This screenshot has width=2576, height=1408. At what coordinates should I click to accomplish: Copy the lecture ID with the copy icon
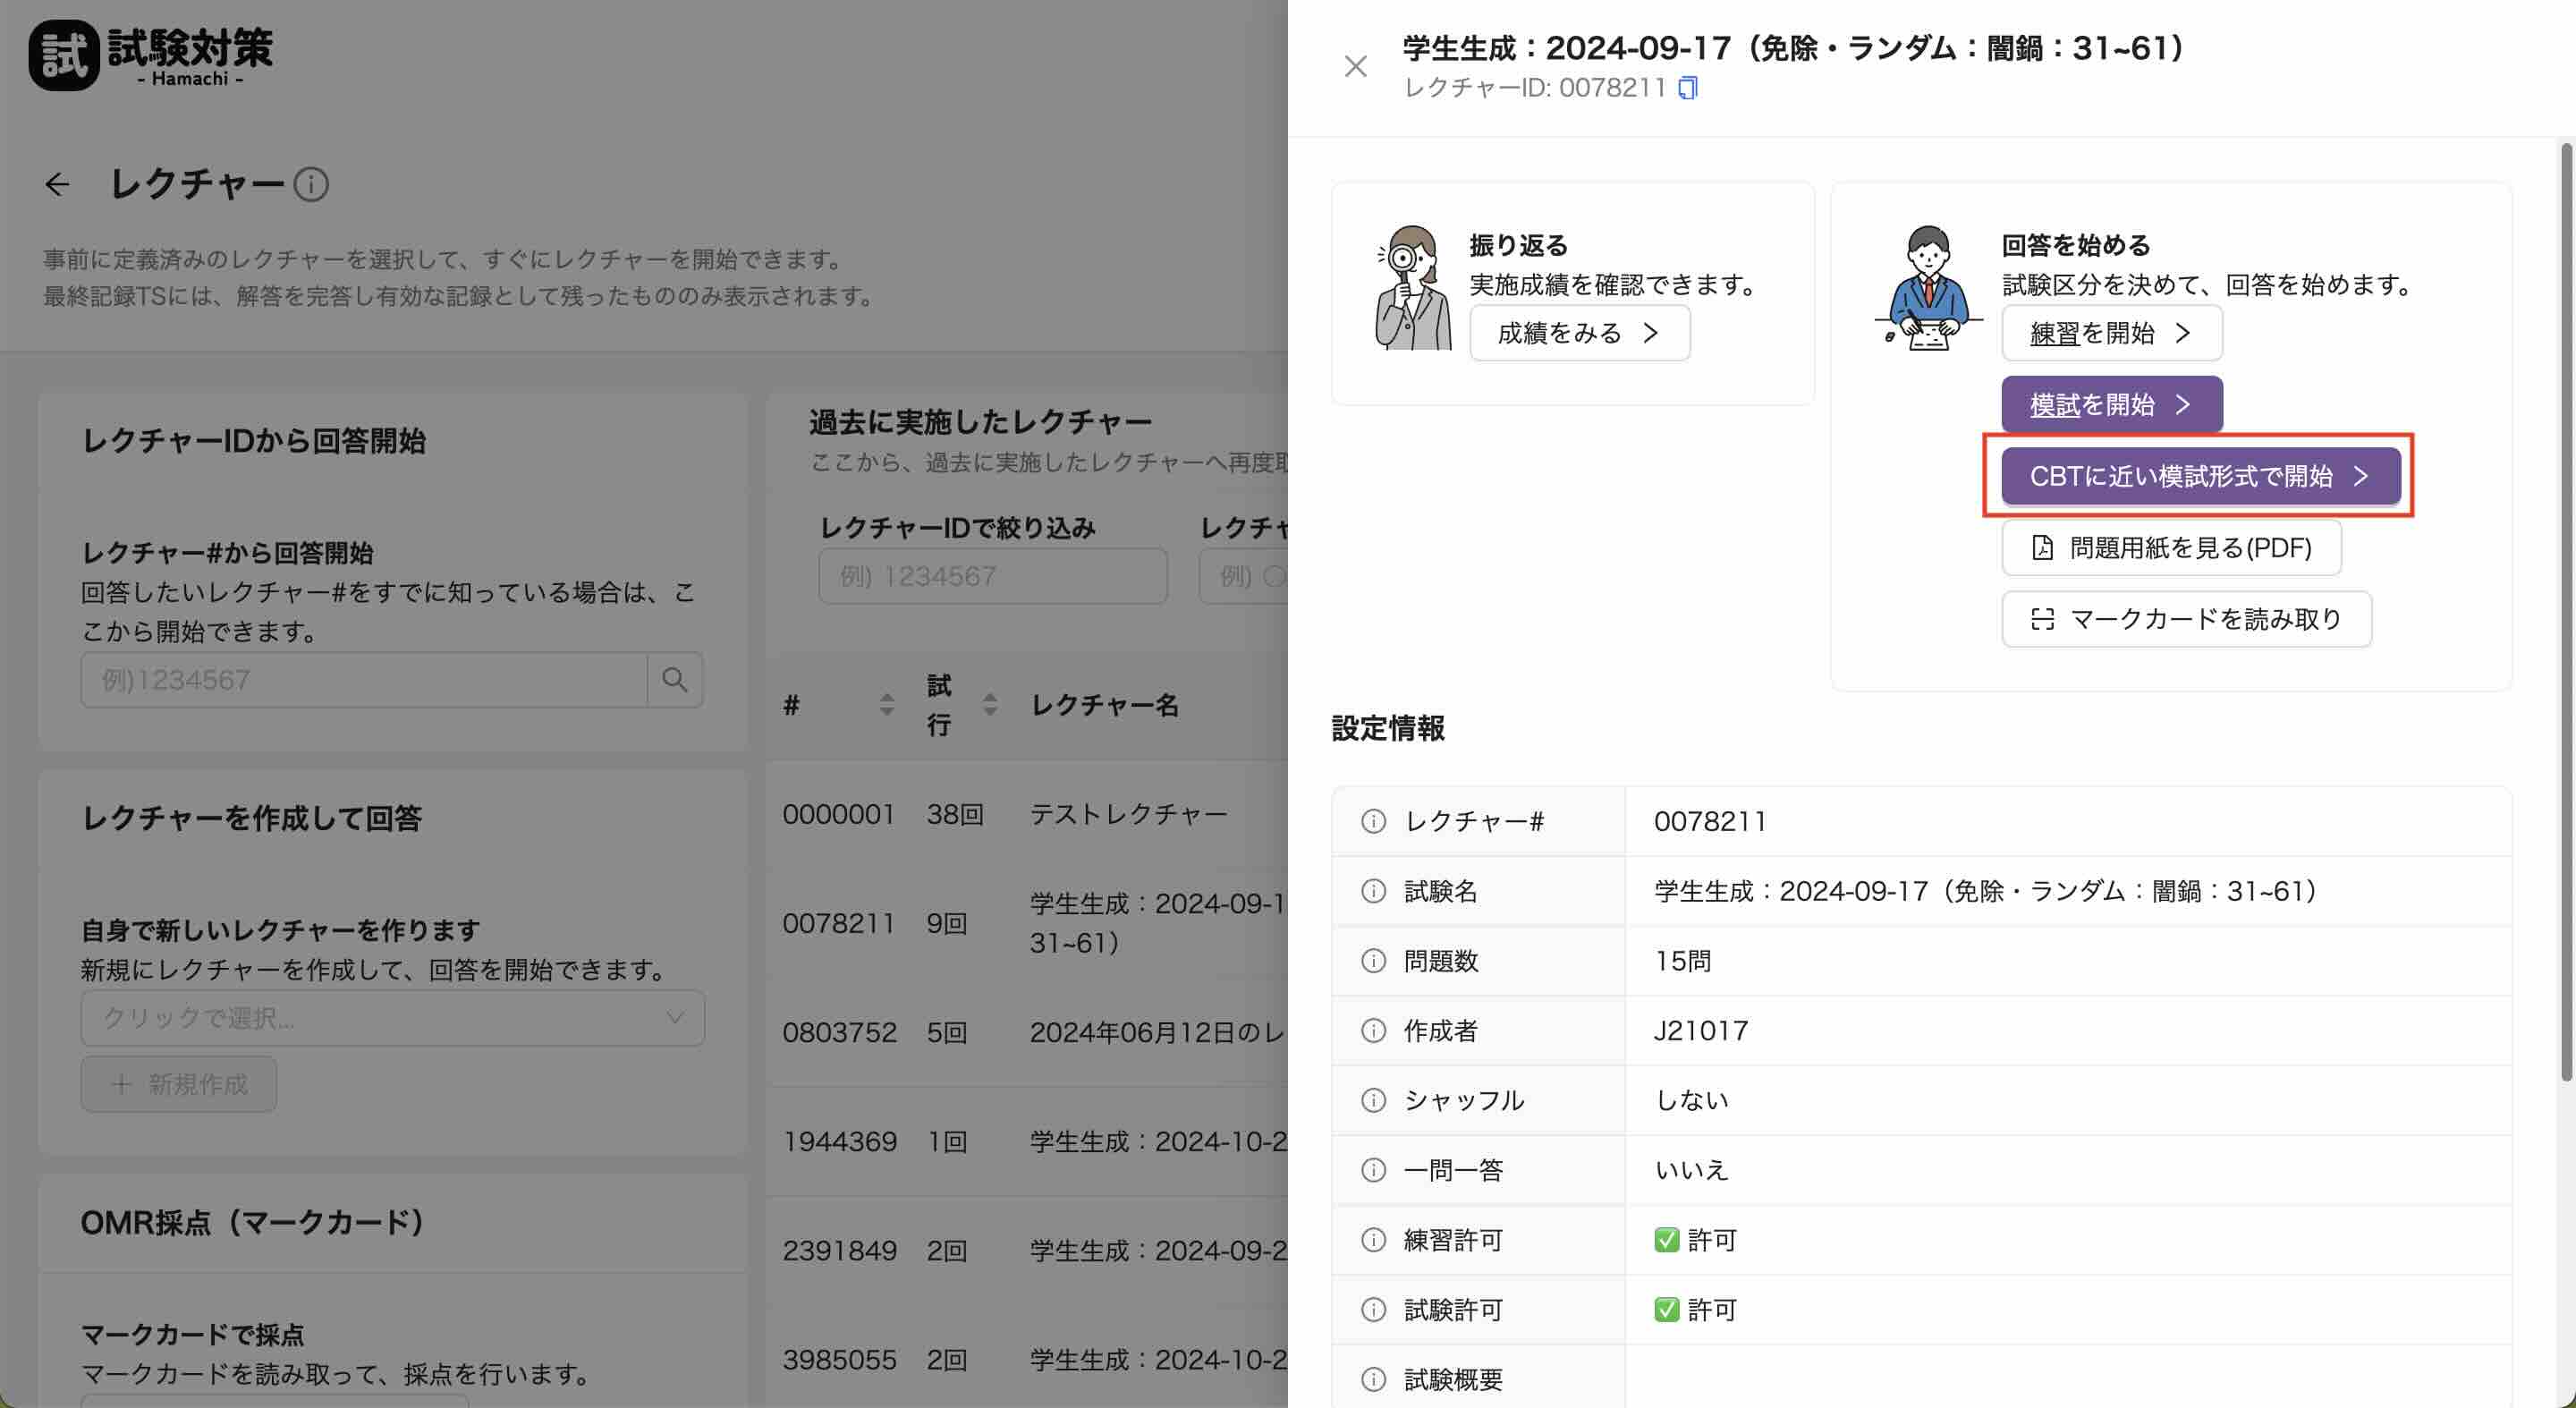pos(1687,88)
